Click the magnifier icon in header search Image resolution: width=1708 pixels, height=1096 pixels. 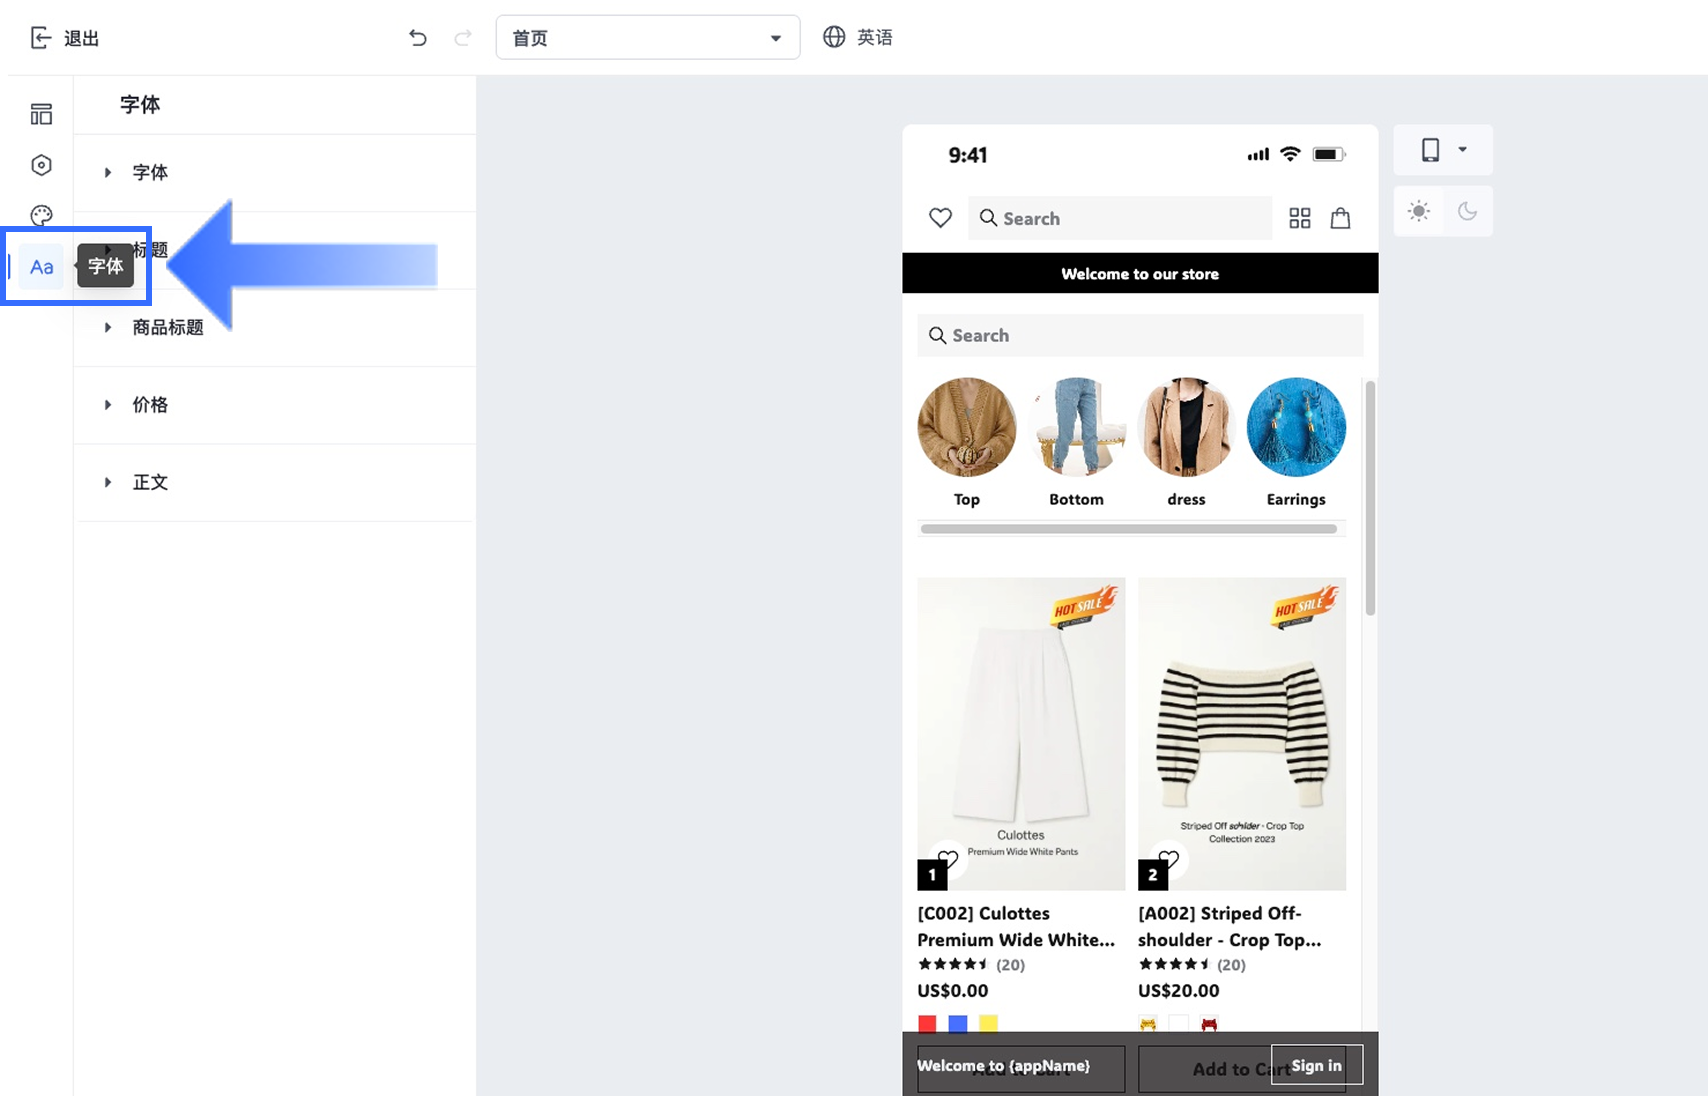pos(988,218)
